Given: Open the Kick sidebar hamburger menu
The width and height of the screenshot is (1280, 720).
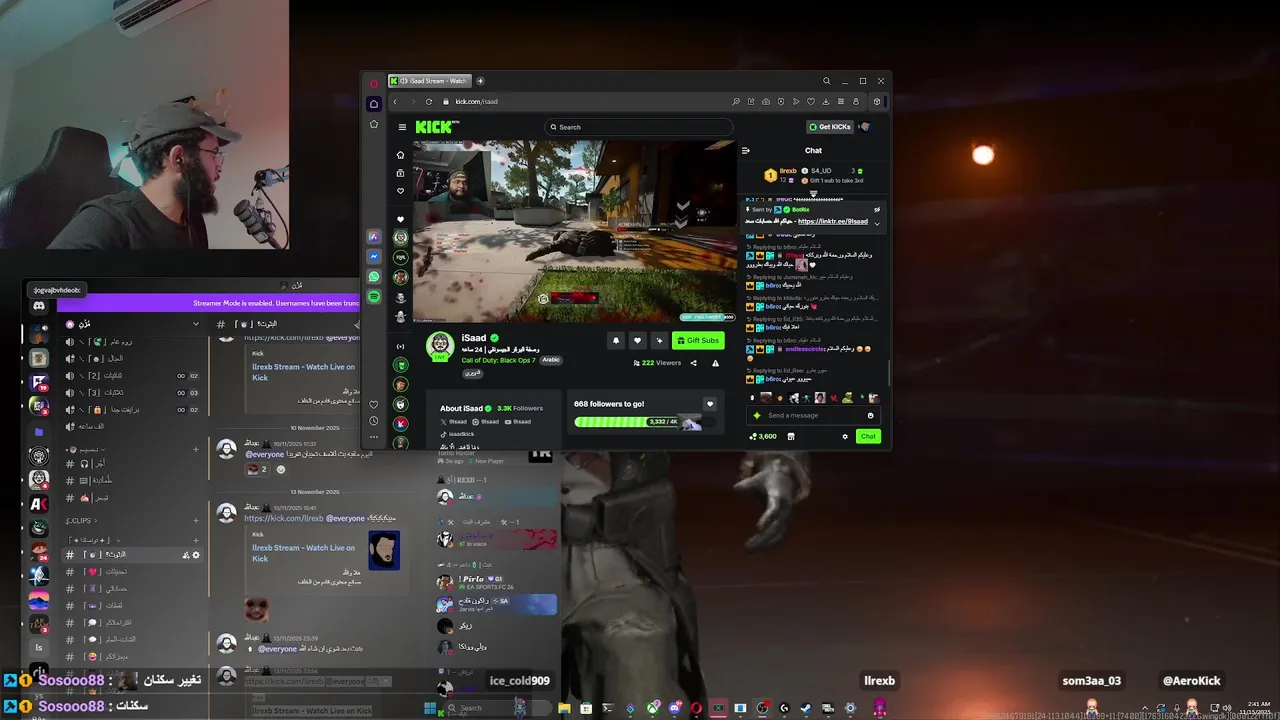Looking at the screenshot, I should [x=402, y=127].
